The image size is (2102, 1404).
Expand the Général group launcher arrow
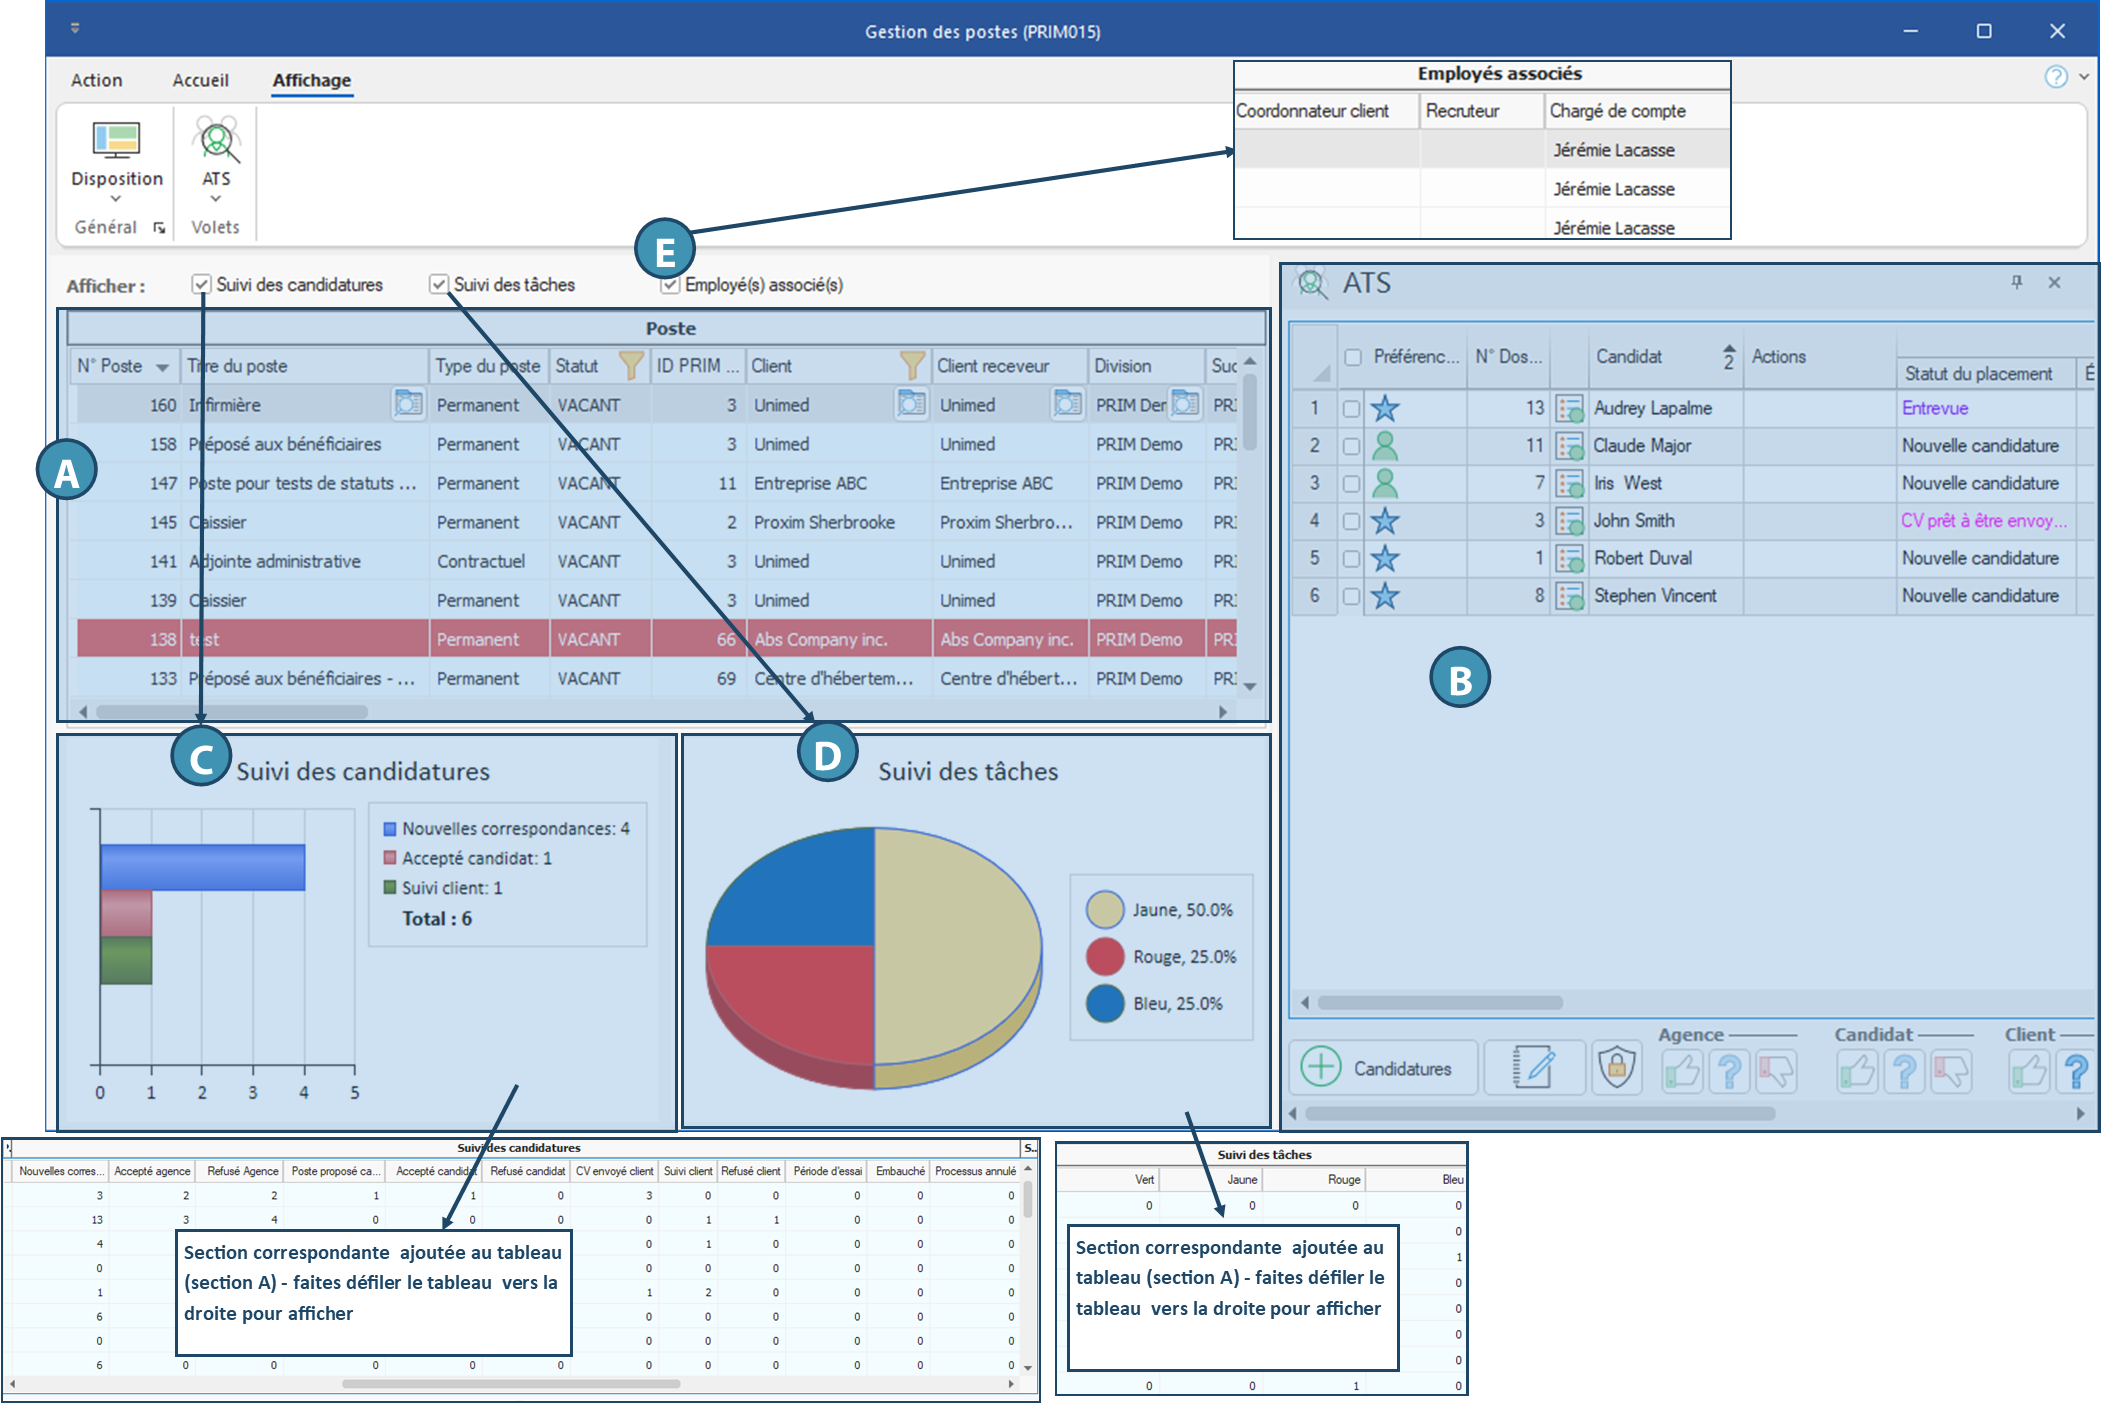(x=159, y=228)
